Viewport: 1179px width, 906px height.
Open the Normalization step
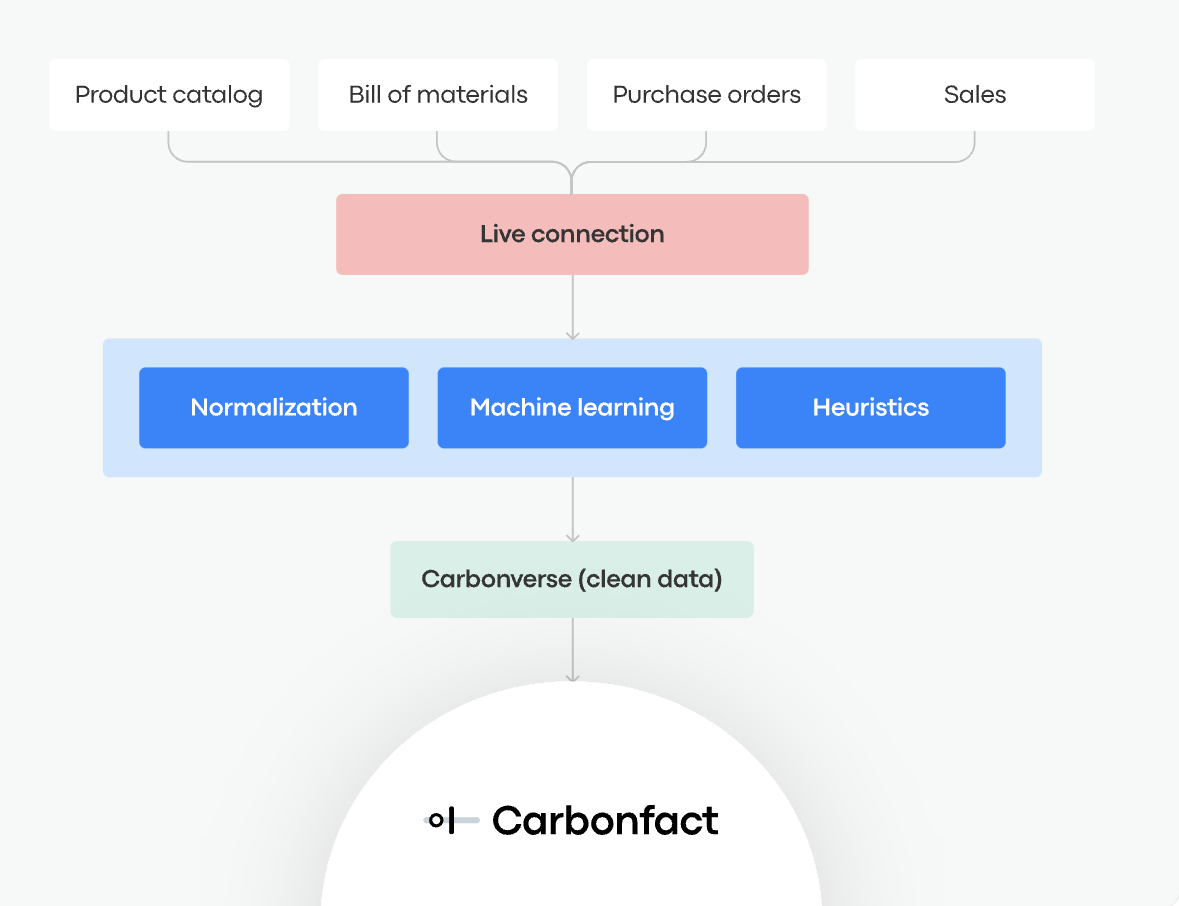274,408
